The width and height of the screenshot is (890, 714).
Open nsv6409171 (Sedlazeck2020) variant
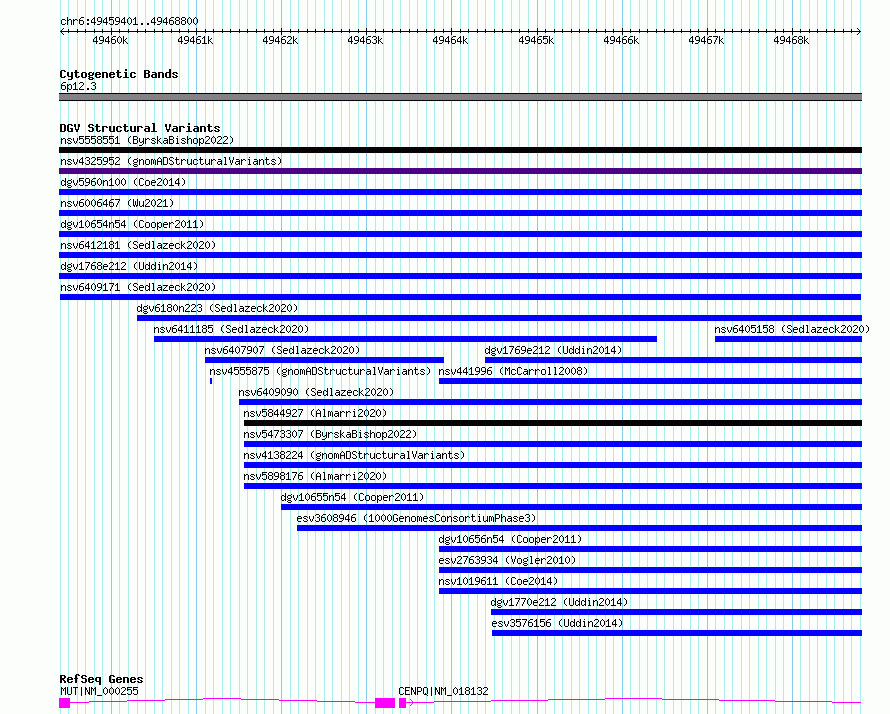[138, 287]
